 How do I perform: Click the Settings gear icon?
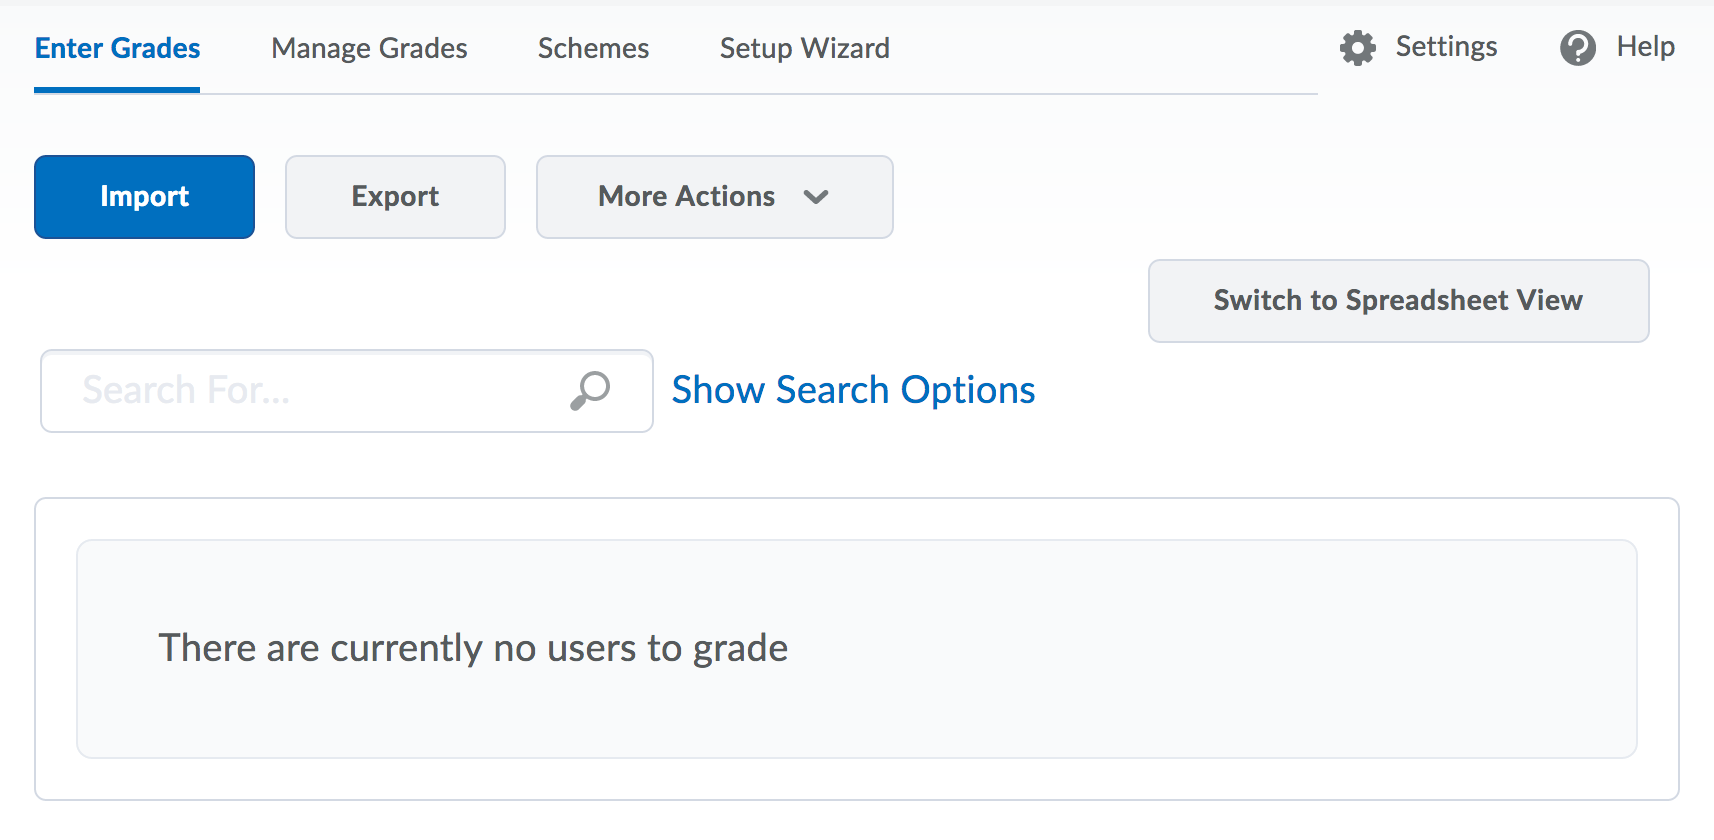(1357, 48)
